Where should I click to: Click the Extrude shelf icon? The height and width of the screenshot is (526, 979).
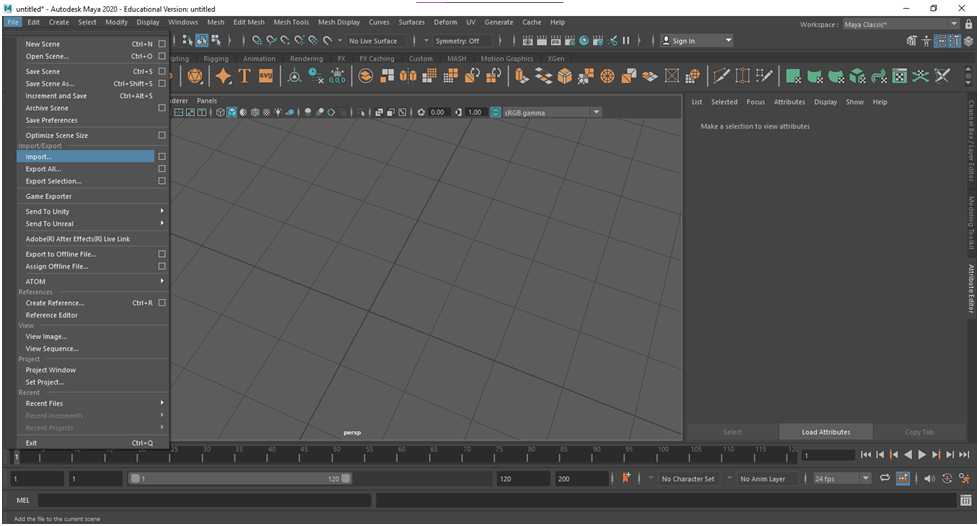click(521, 76)
